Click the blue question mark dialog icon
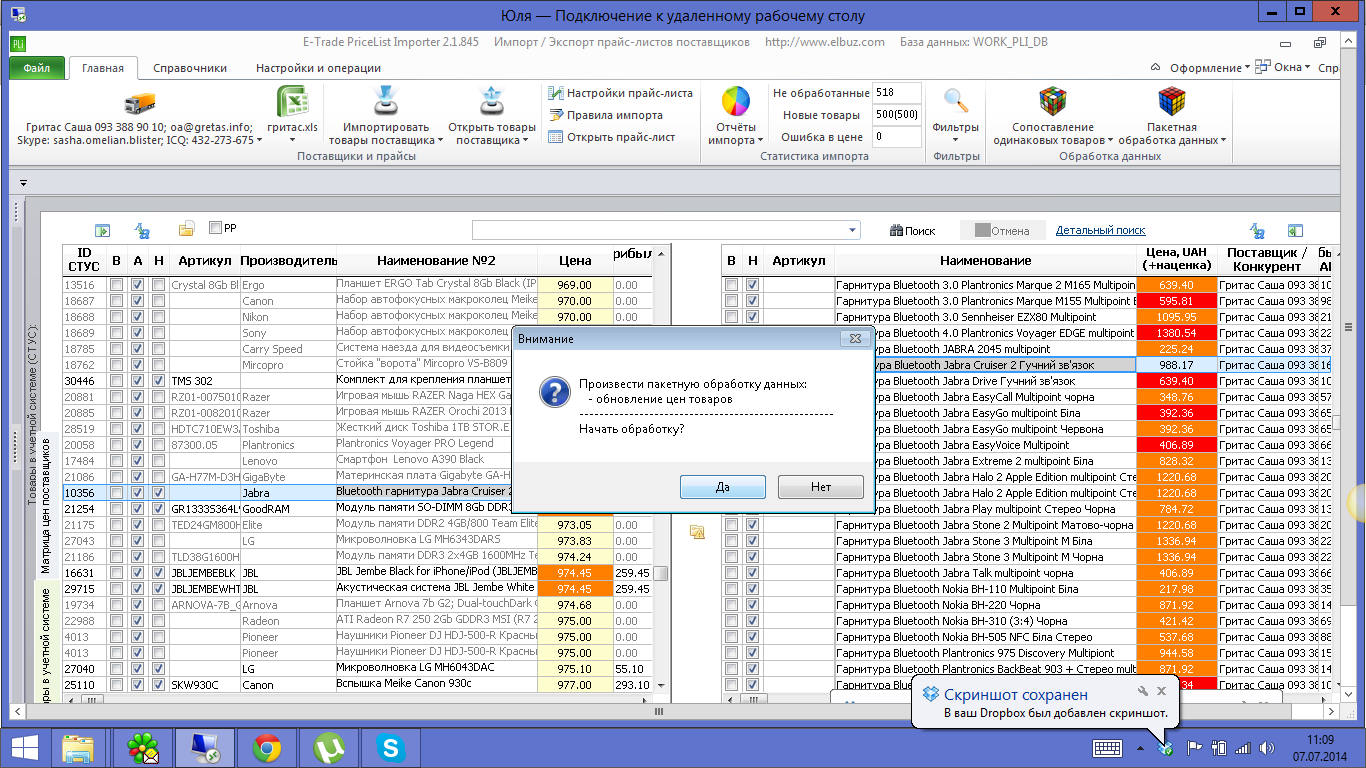This screenshot has height=768, width=1366. point(554,391)
